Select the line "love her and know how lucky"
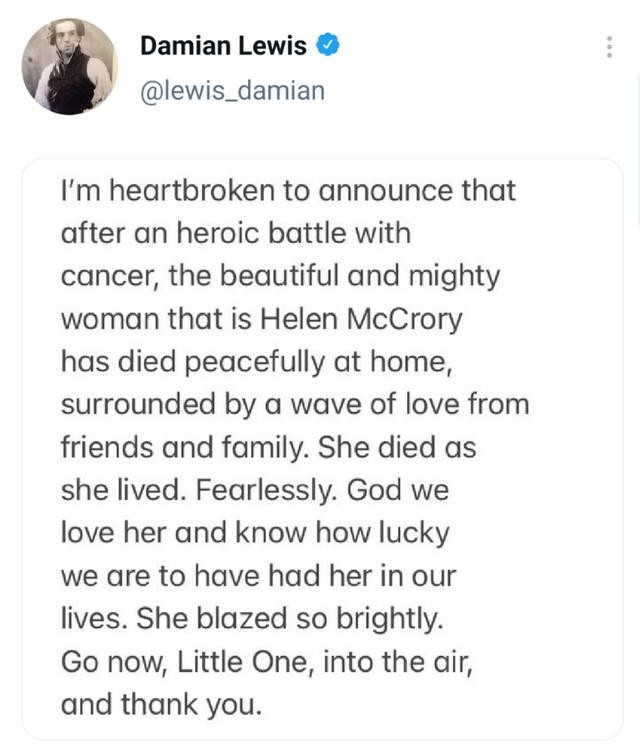640x753 pixels. (x=255, y=533)
